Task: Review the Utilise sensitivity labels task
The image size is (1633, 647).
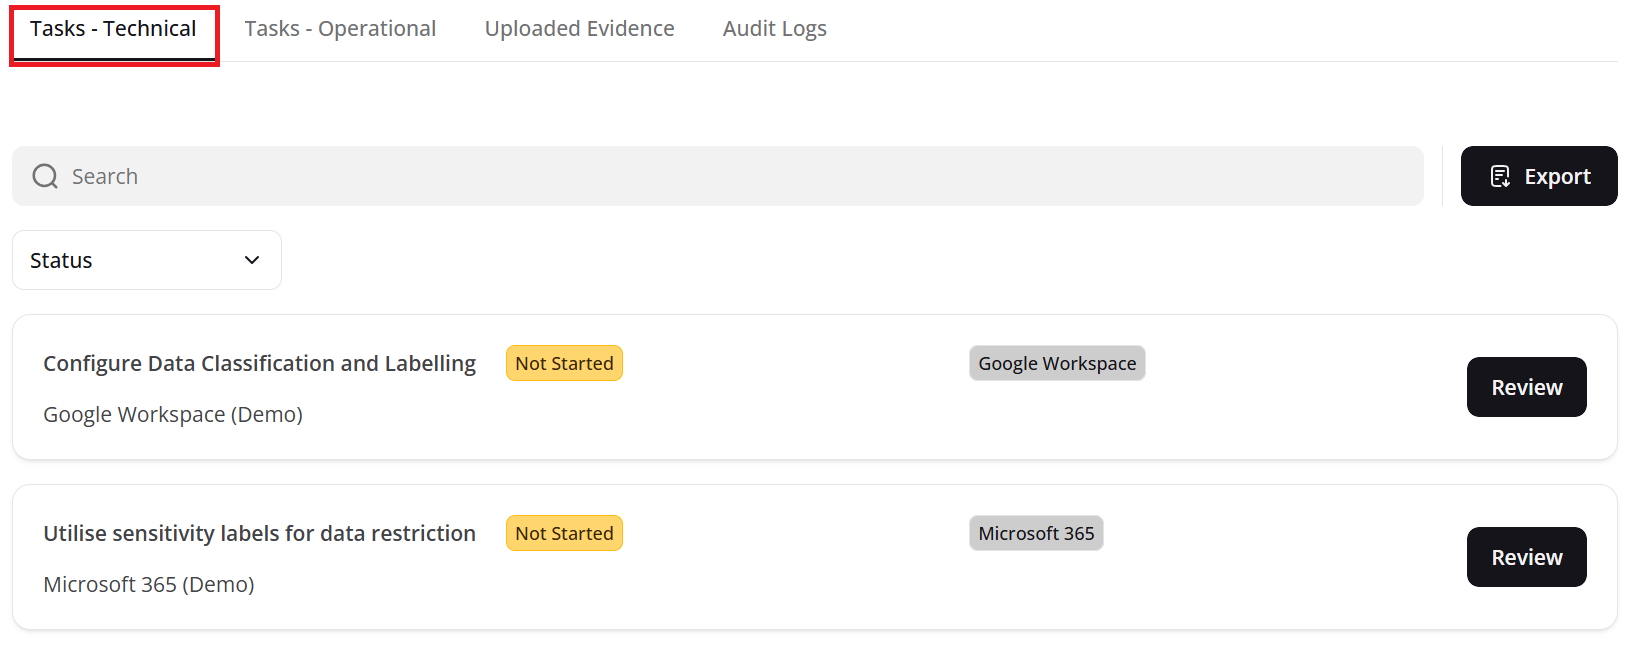Action: (1526, 557)
